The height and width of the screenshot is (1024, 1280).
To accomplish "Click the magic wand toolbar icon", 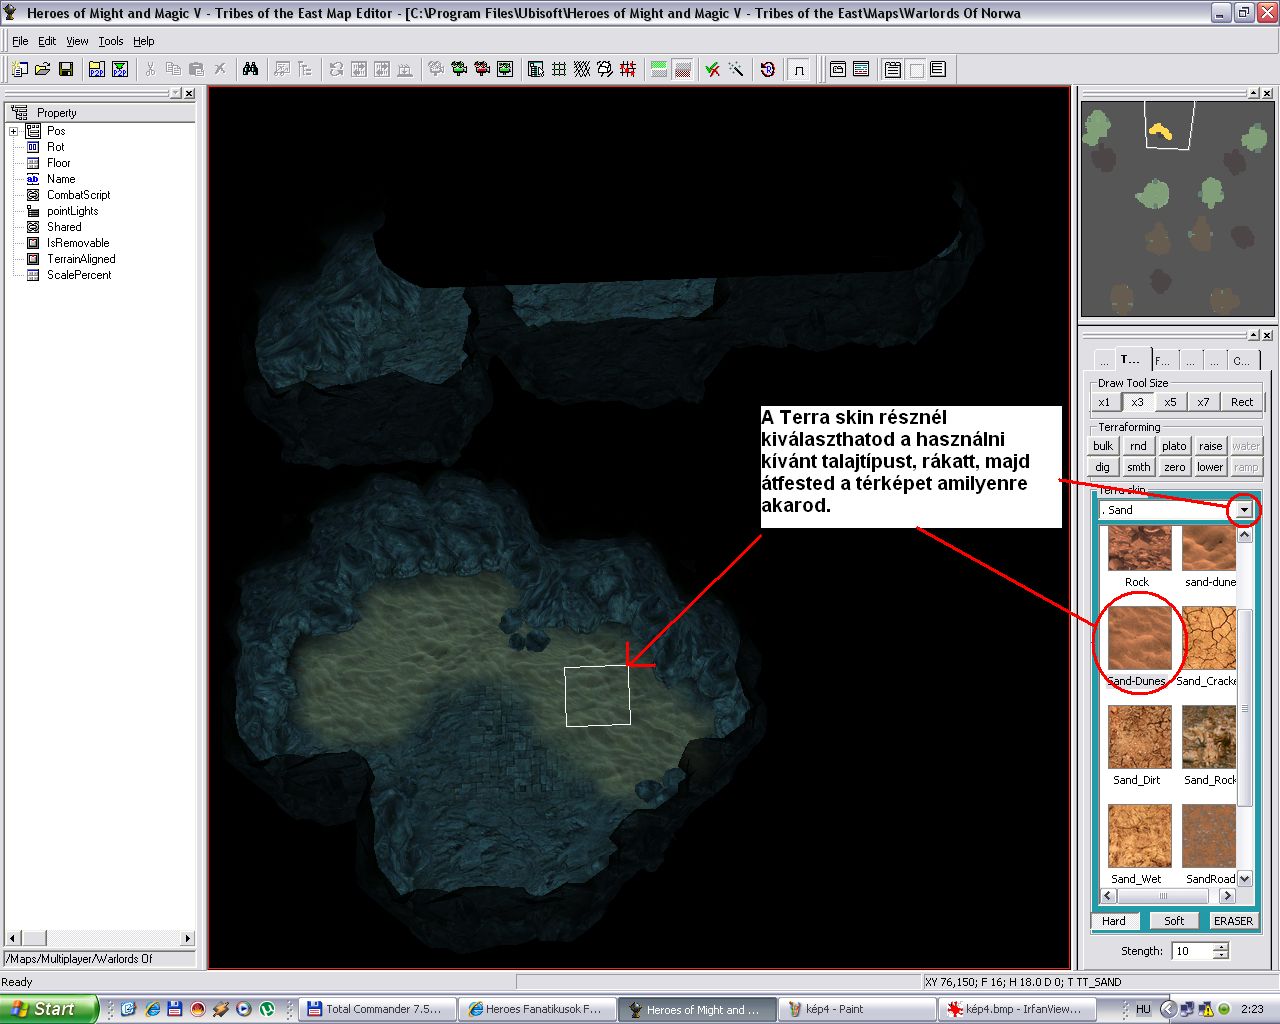I will [736, 69].
